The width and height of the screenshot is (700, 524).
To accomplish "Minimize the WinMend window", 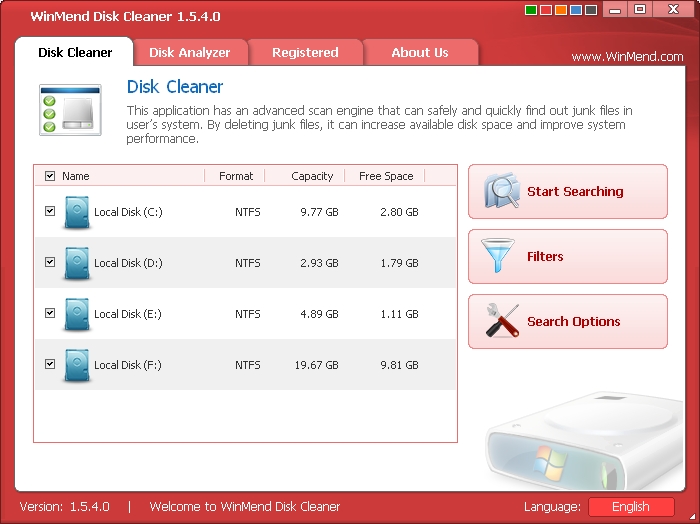I will pos(615,9).
